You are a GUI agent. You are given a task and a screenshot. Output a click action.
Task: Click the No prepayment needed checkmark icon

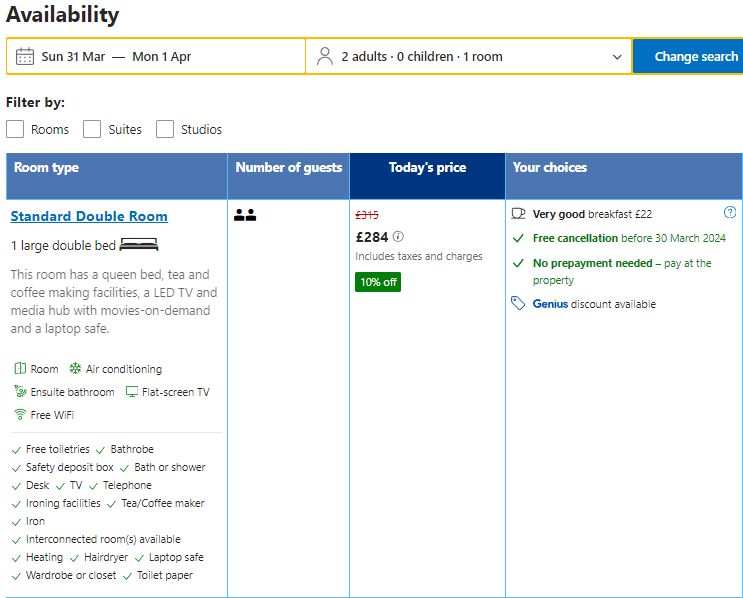tap(518, 263)
